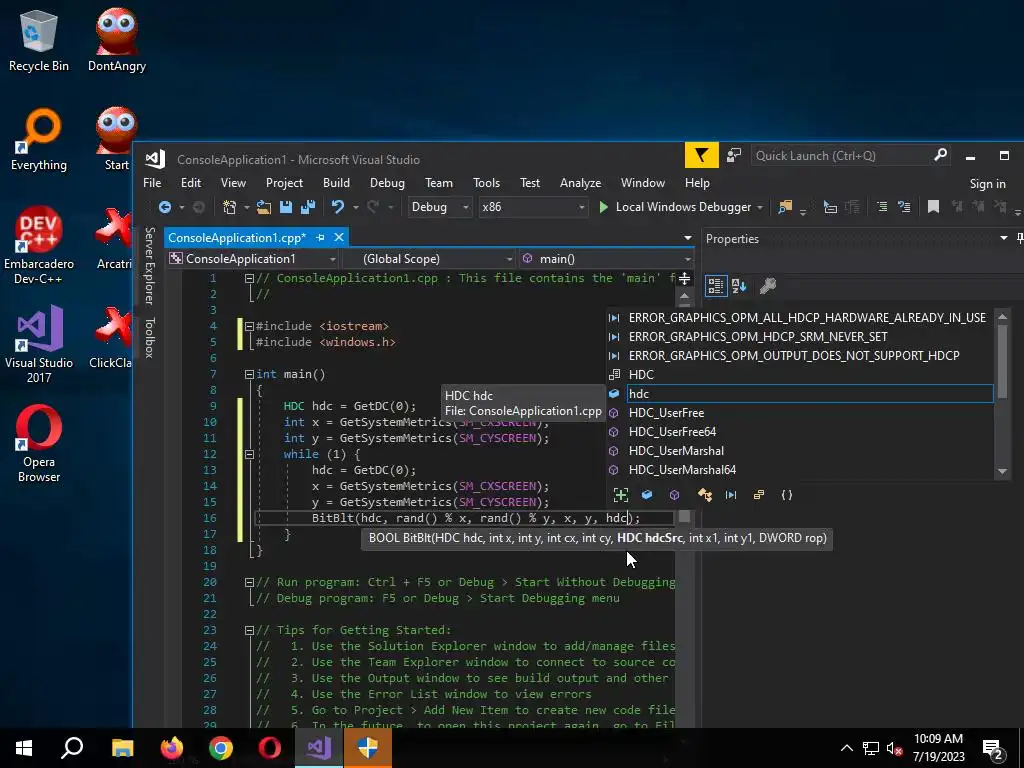Click the Properties Categorized view icon
The height and width of the screenshot is (768, 1024).
716,285
